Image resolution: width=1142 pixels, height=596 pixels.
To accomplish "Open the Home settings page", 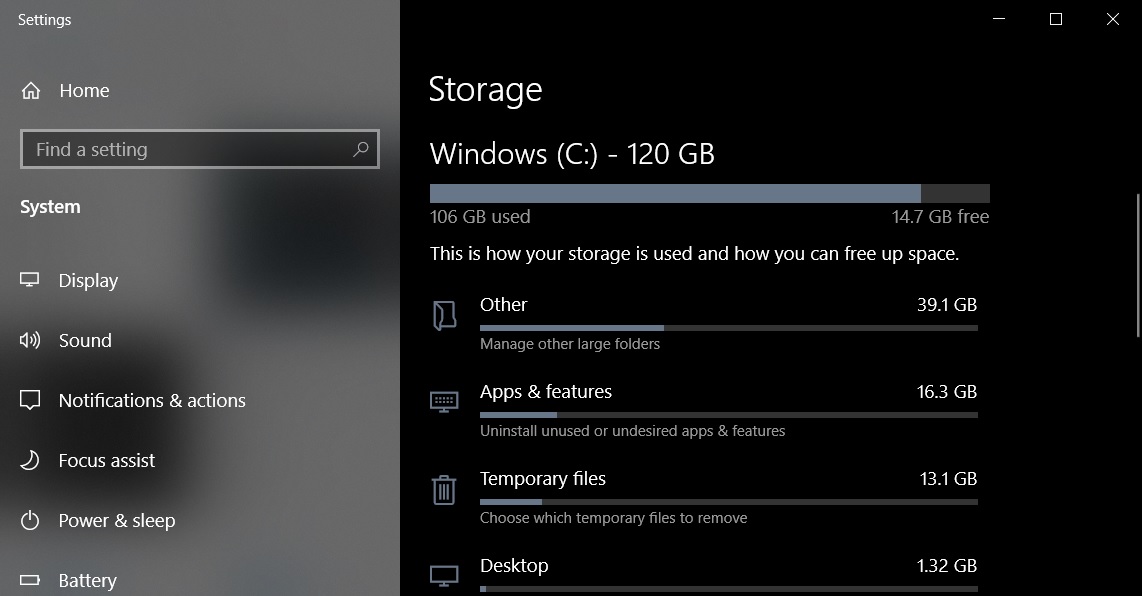I will coord(84,90).
